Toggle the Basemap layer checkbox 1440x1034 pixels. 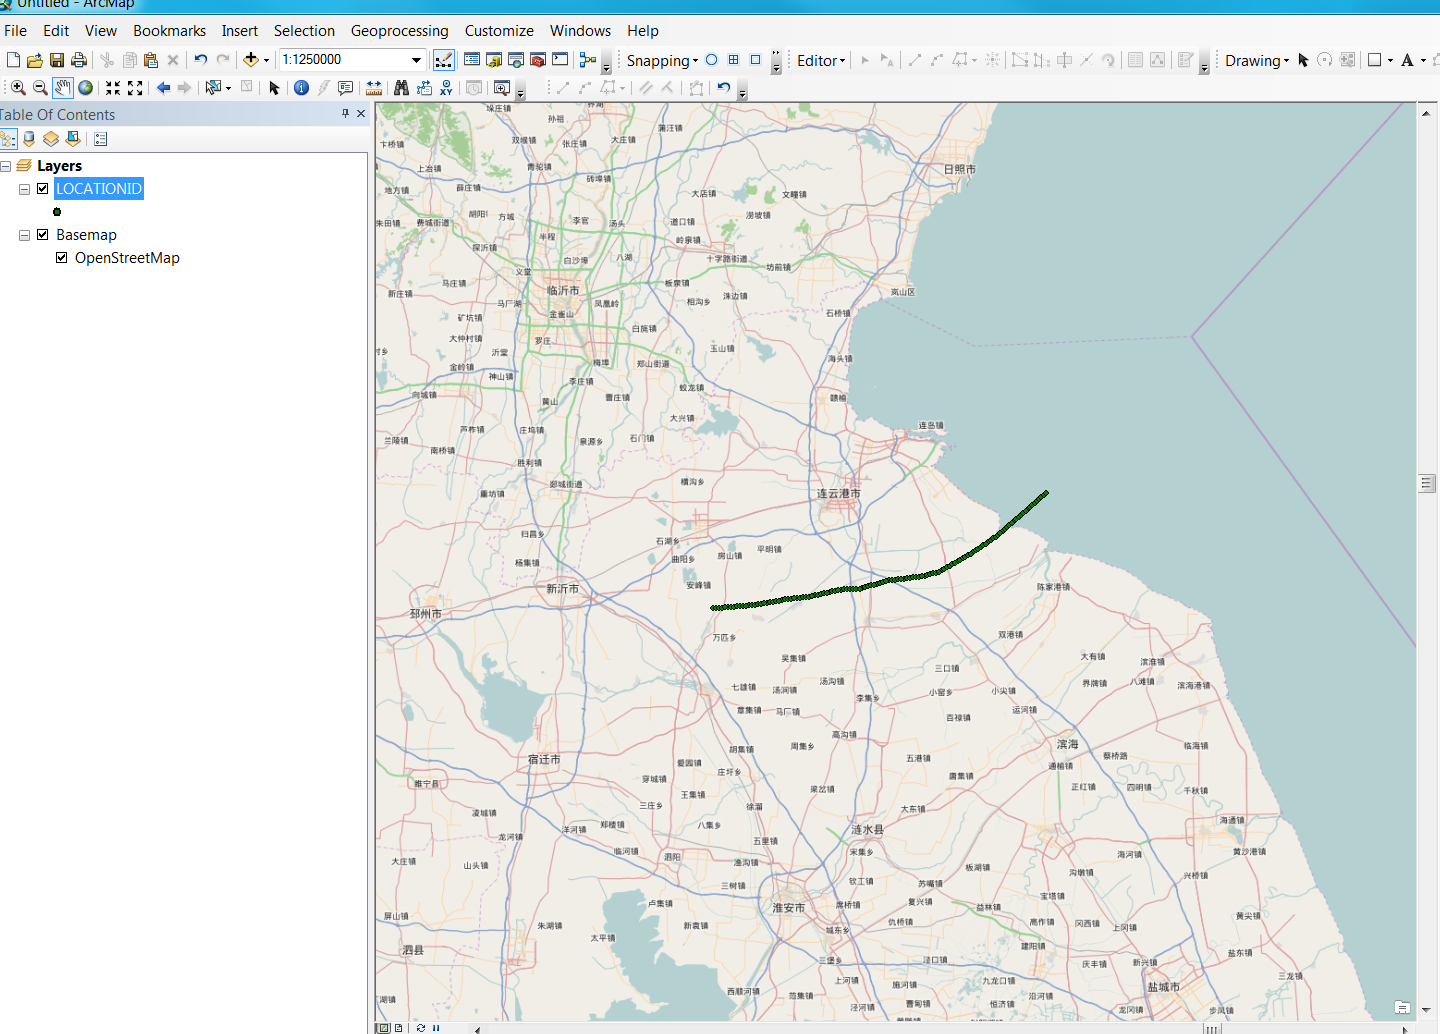[x=43, y=235]
